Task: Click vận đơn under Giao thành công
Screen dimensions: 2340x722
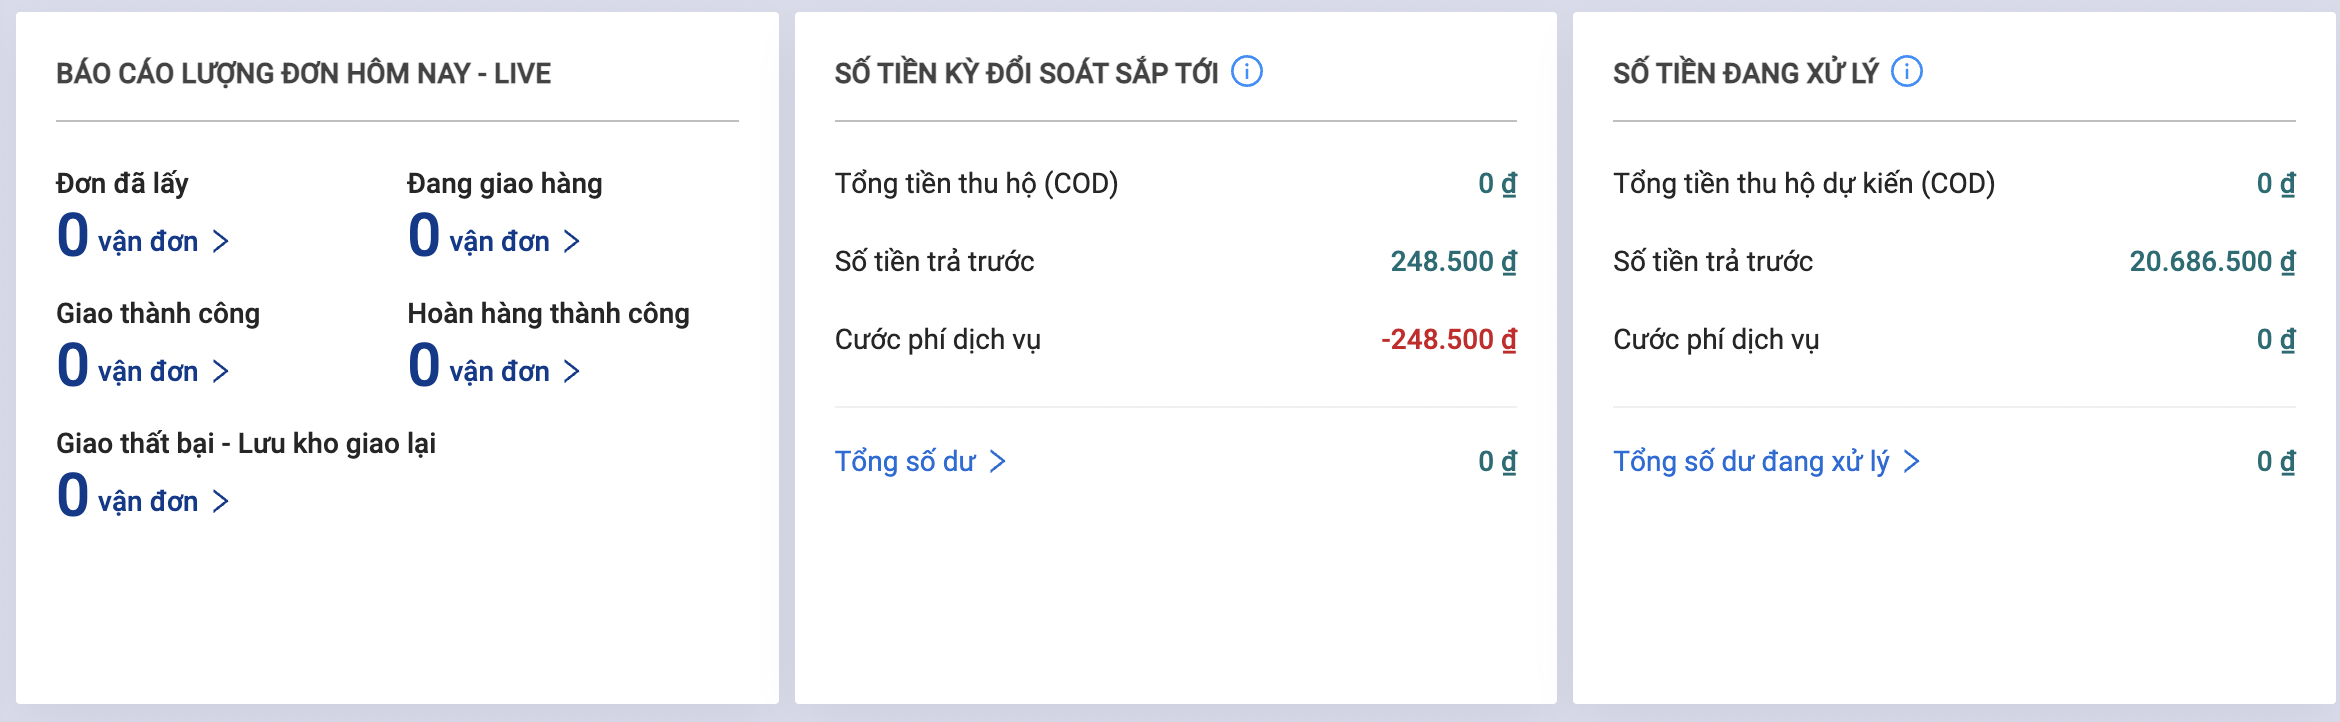Action: 150,371
